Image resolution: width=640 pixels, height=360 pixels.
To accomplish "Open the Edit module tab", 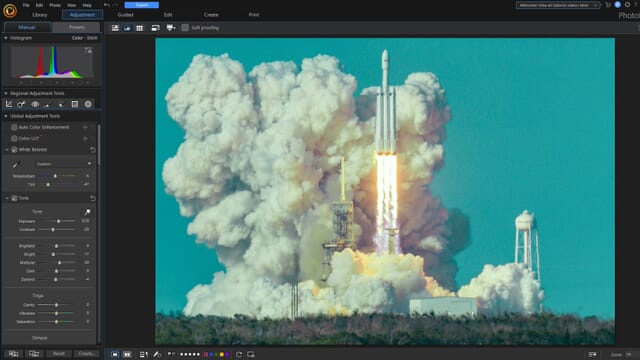I will [168, 15].
